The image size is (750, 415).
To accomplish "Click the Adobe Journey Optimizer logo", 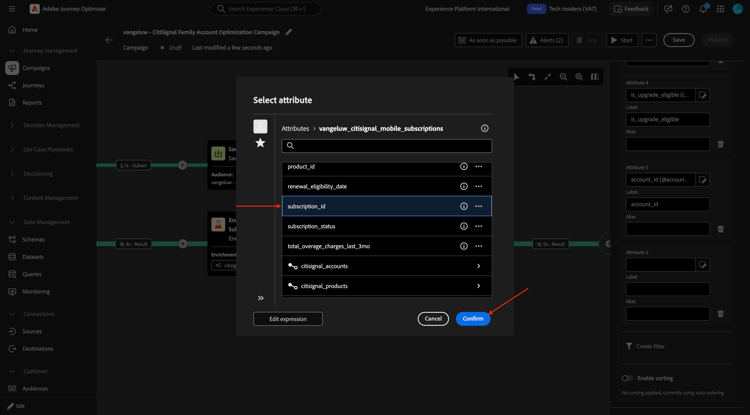I will click(x=34, y=9).
